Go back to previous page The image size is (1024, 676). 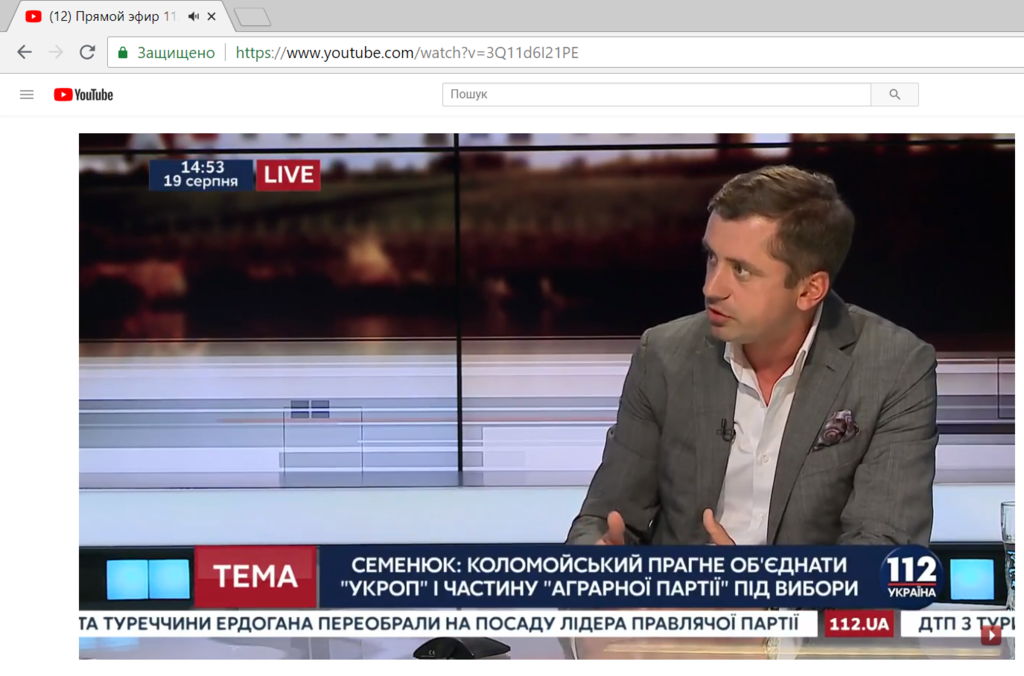pyautogui.click(x=25, y=53)
